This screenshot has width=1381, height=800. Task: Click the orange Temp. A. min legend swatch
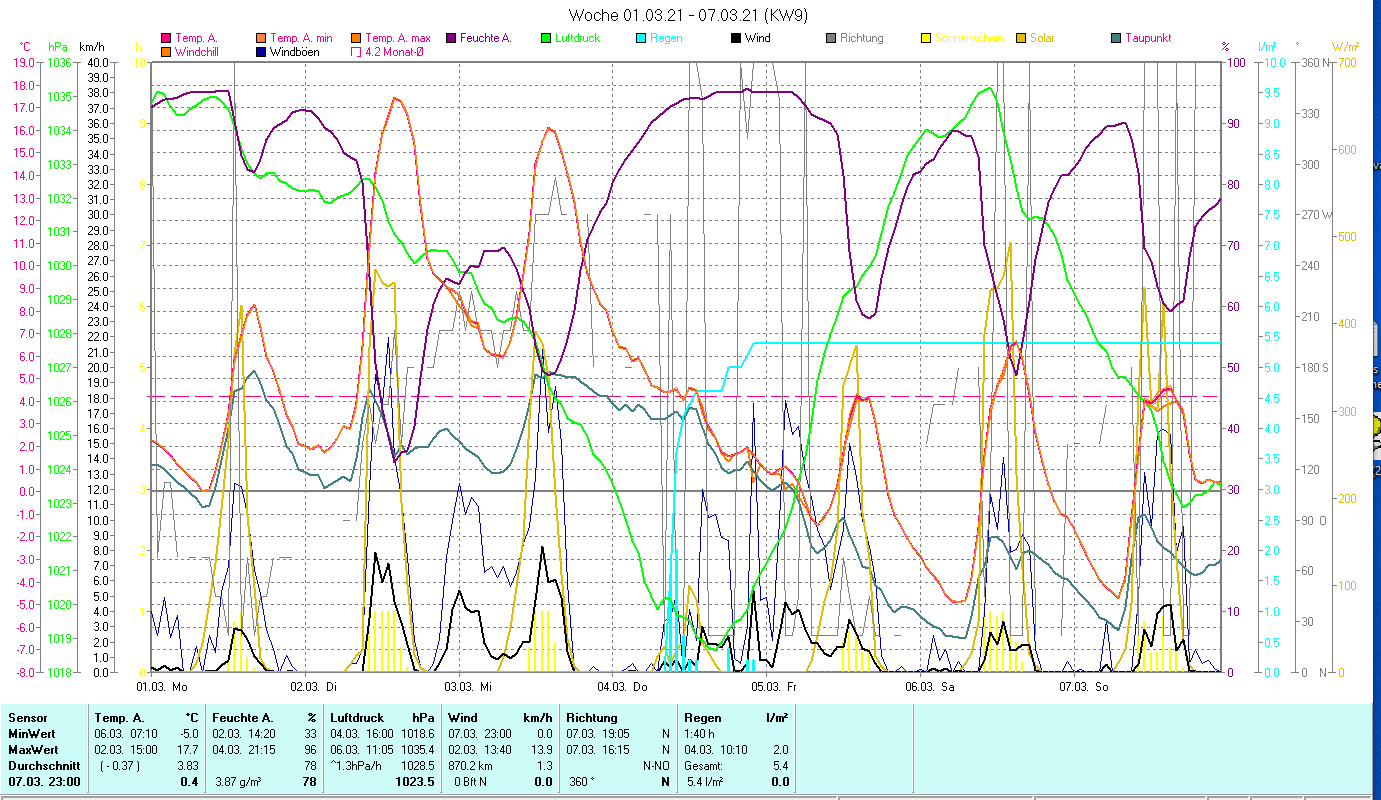click(x=261, y=38)
